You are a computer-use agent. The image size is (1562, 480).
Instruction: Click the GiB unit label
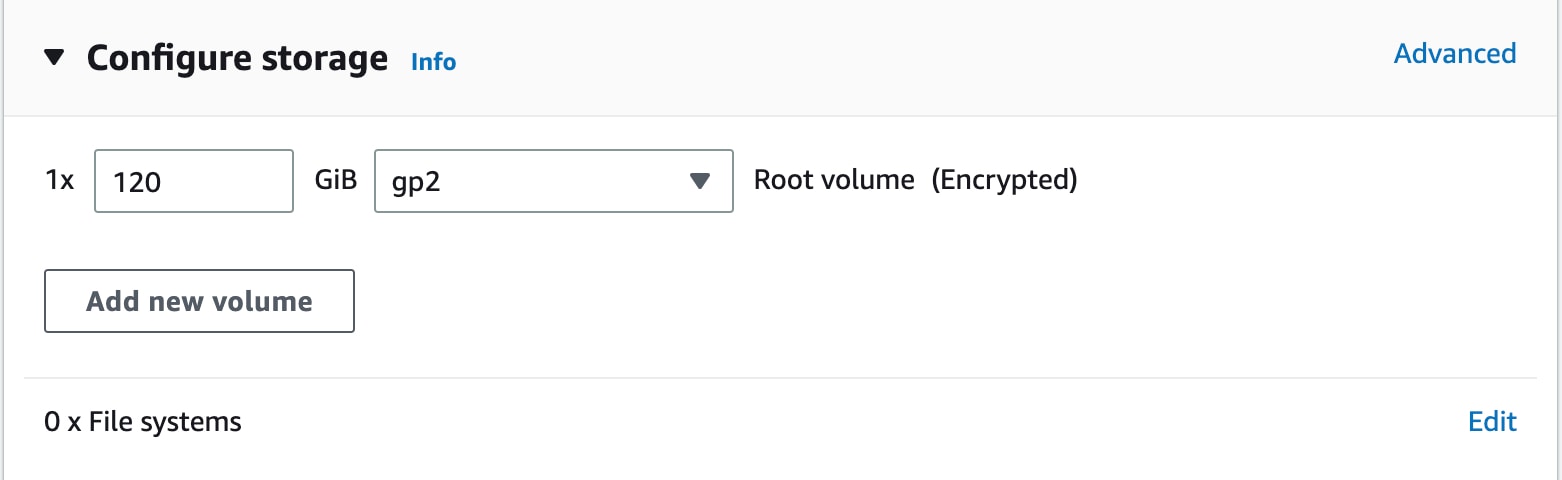pyautogui.click(x=335, y=181)
